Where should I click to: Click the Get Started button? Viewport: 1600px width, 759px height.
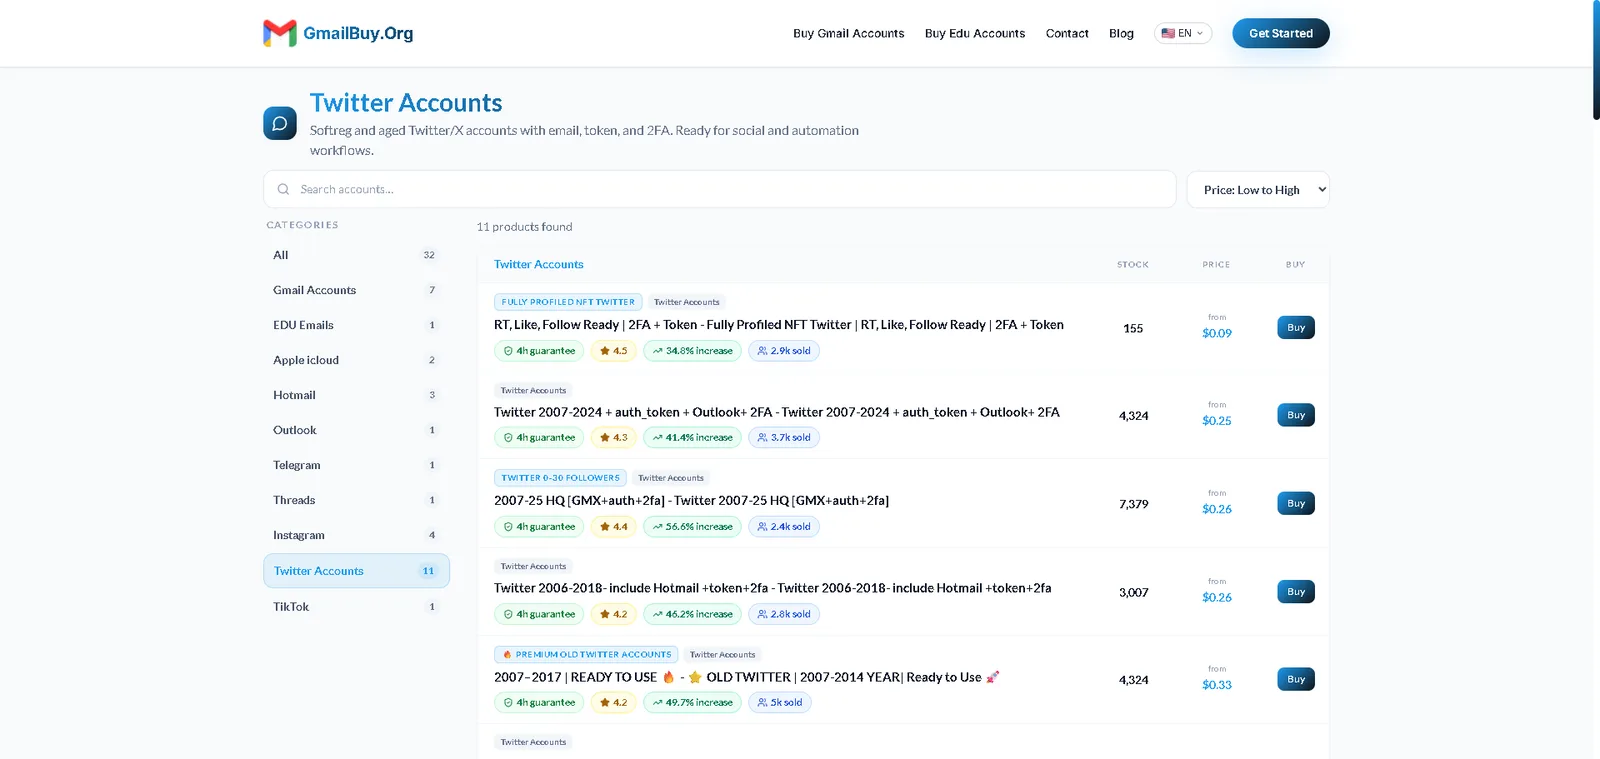[1280, 33]
